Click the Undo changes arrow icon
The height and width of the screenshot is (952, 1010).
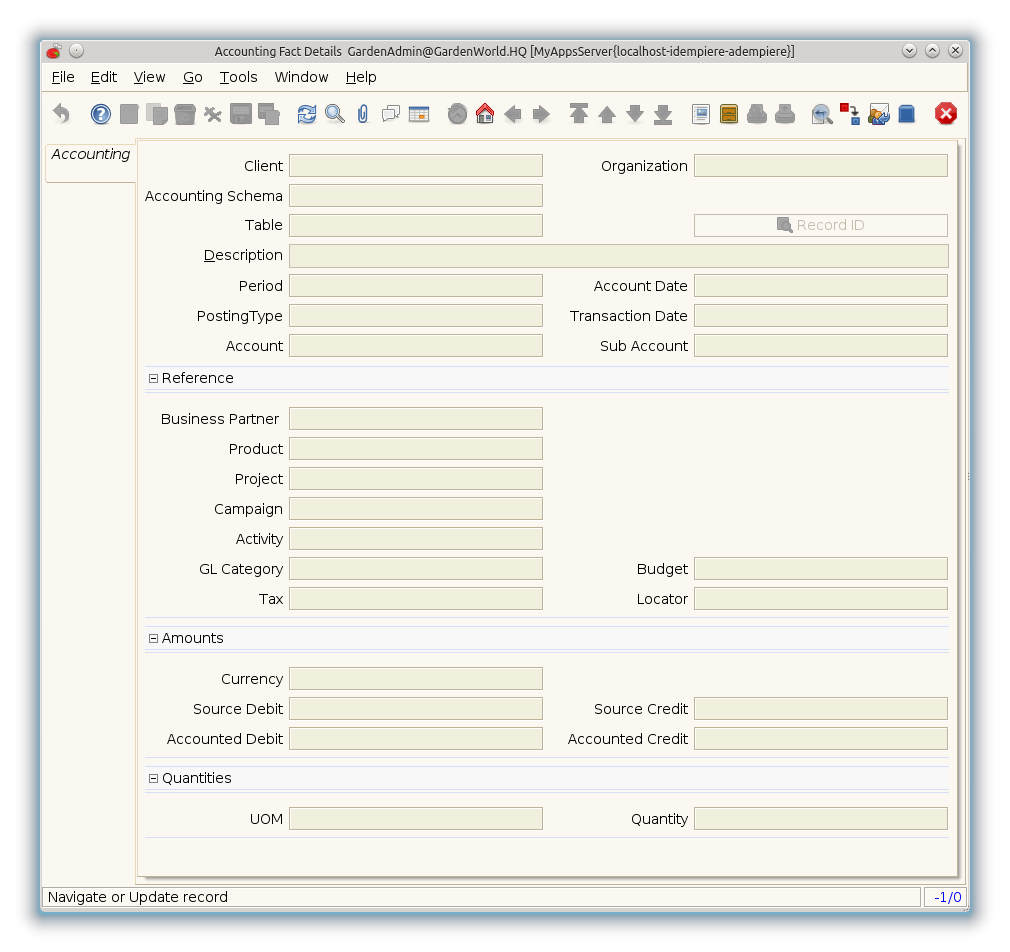point(62,114)
